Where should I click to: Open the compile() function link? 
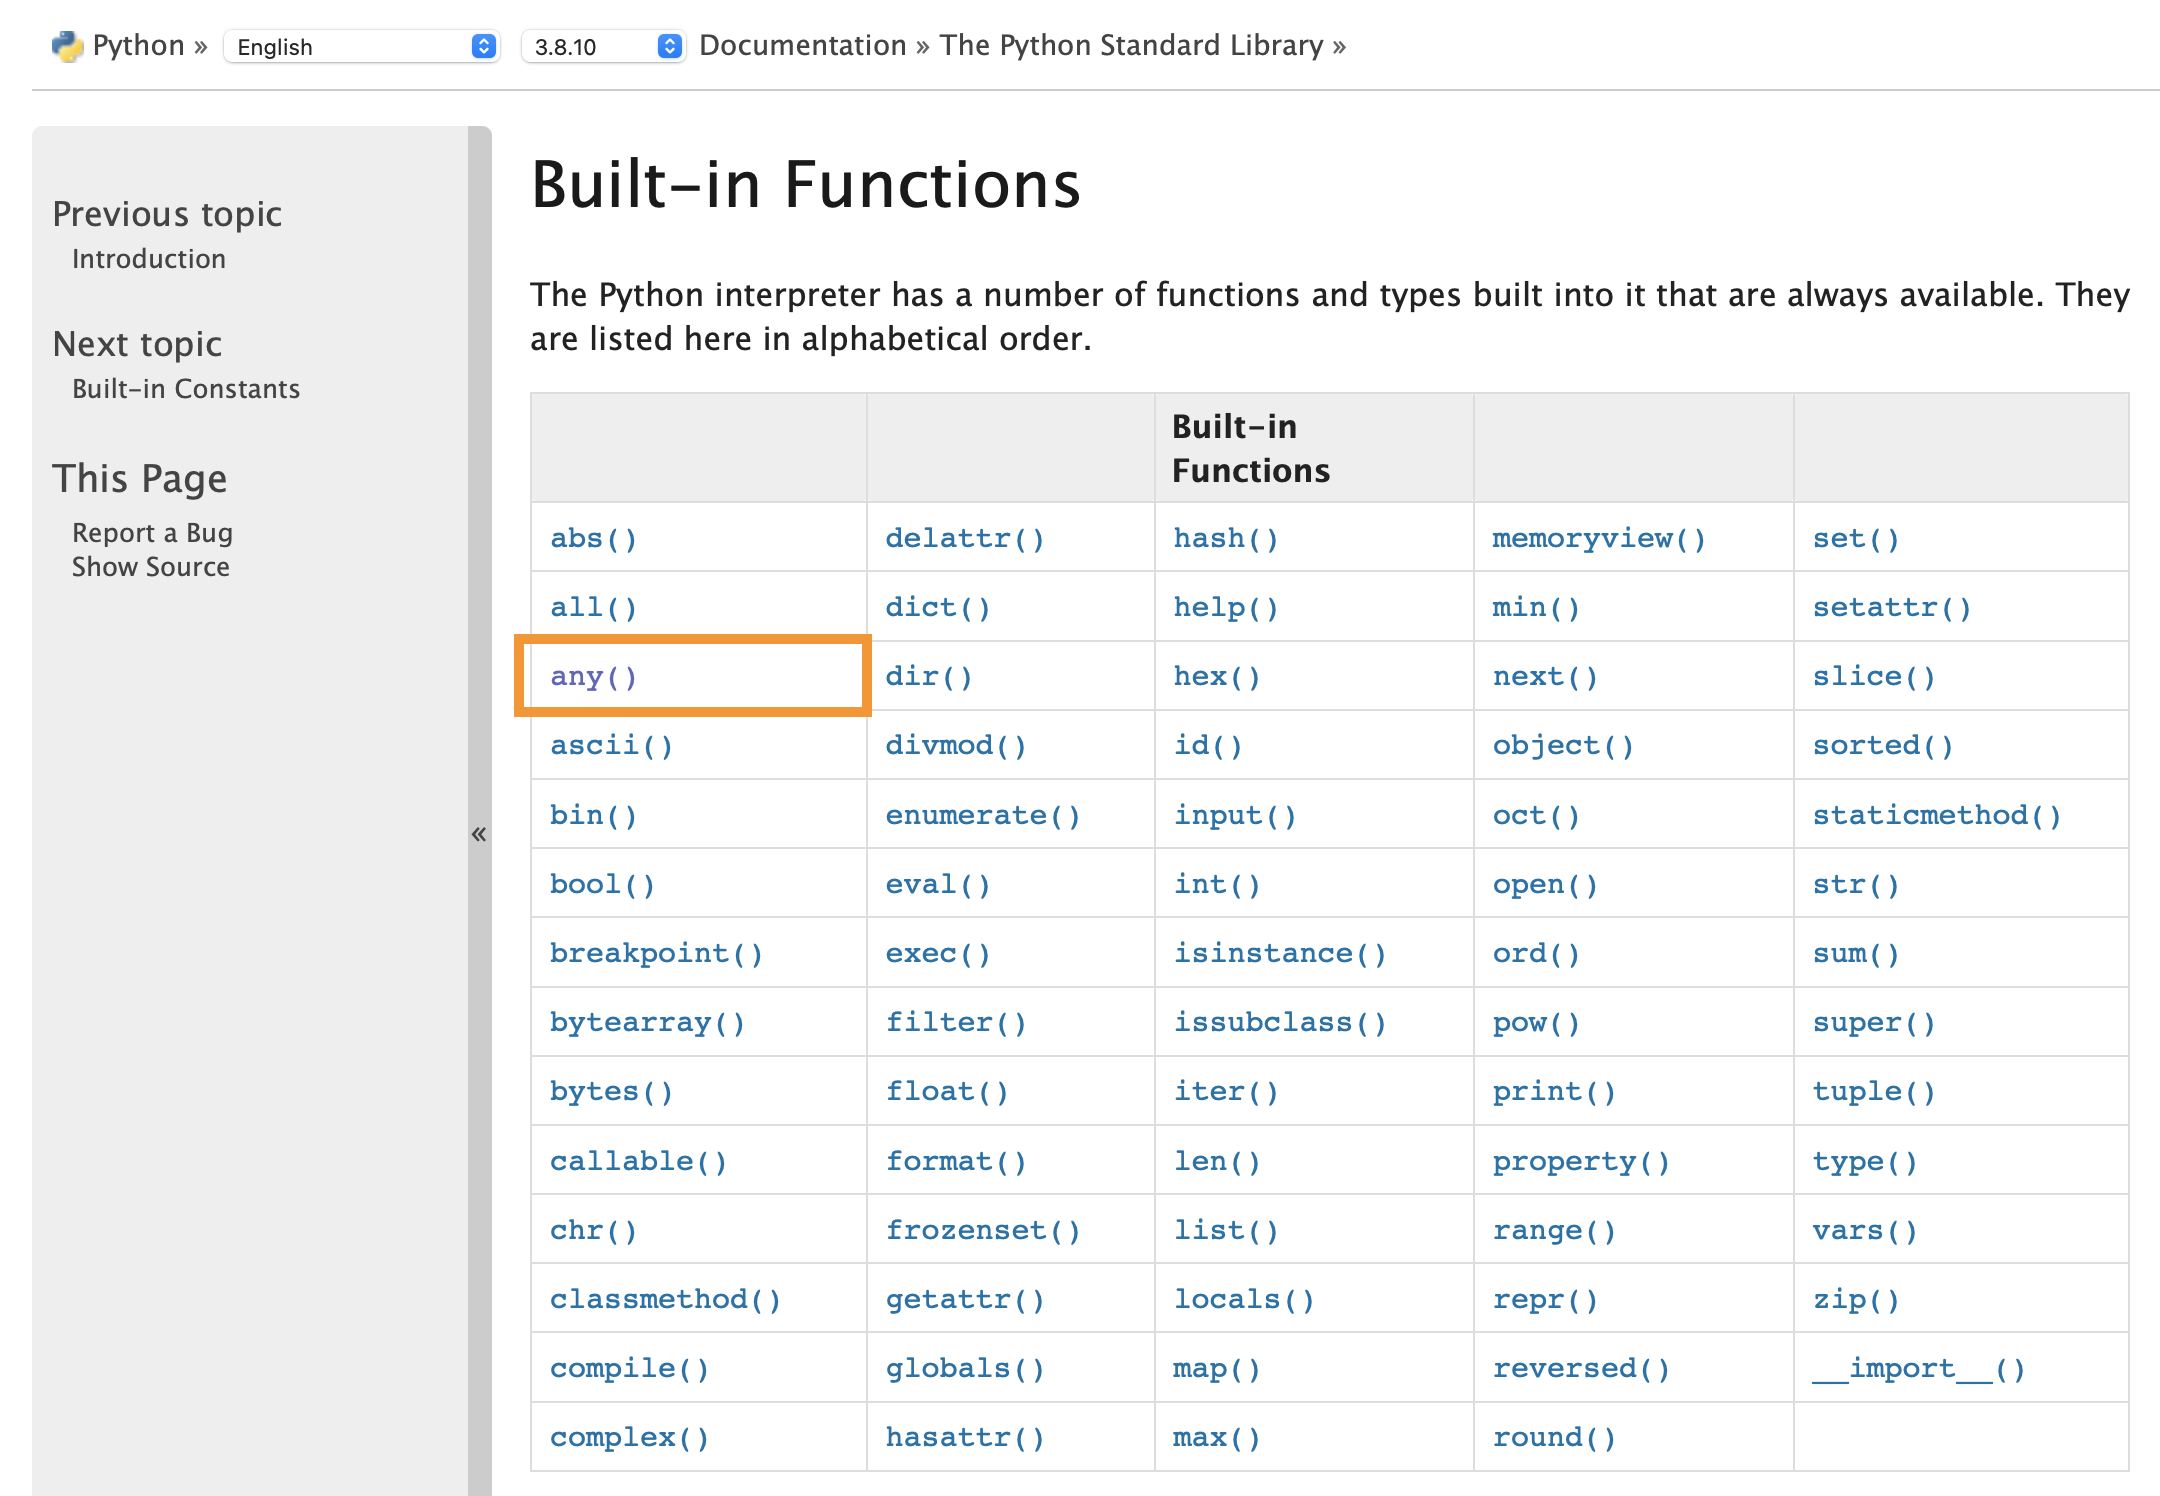point(629,1368)
